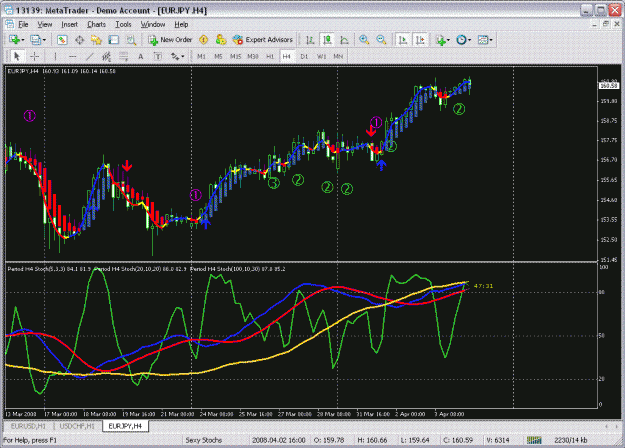This screenshot has width=625, height=448.
Task: Click the 160.58 current price label
Action: click(609, 85)
